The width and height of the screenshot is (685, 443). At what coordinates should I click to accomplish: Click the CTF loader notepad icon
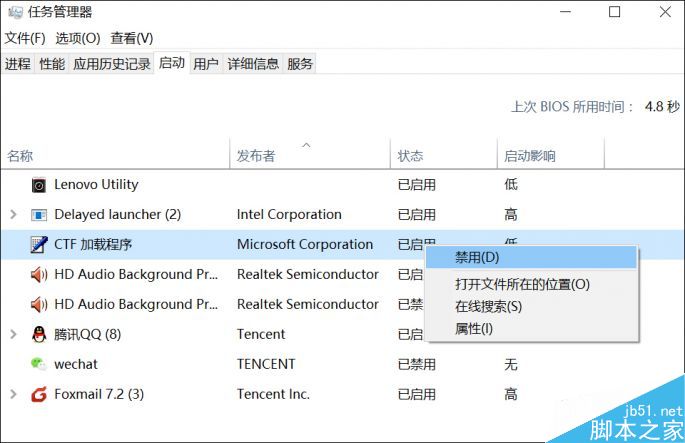pyautogui.click(x=39, y=245)
